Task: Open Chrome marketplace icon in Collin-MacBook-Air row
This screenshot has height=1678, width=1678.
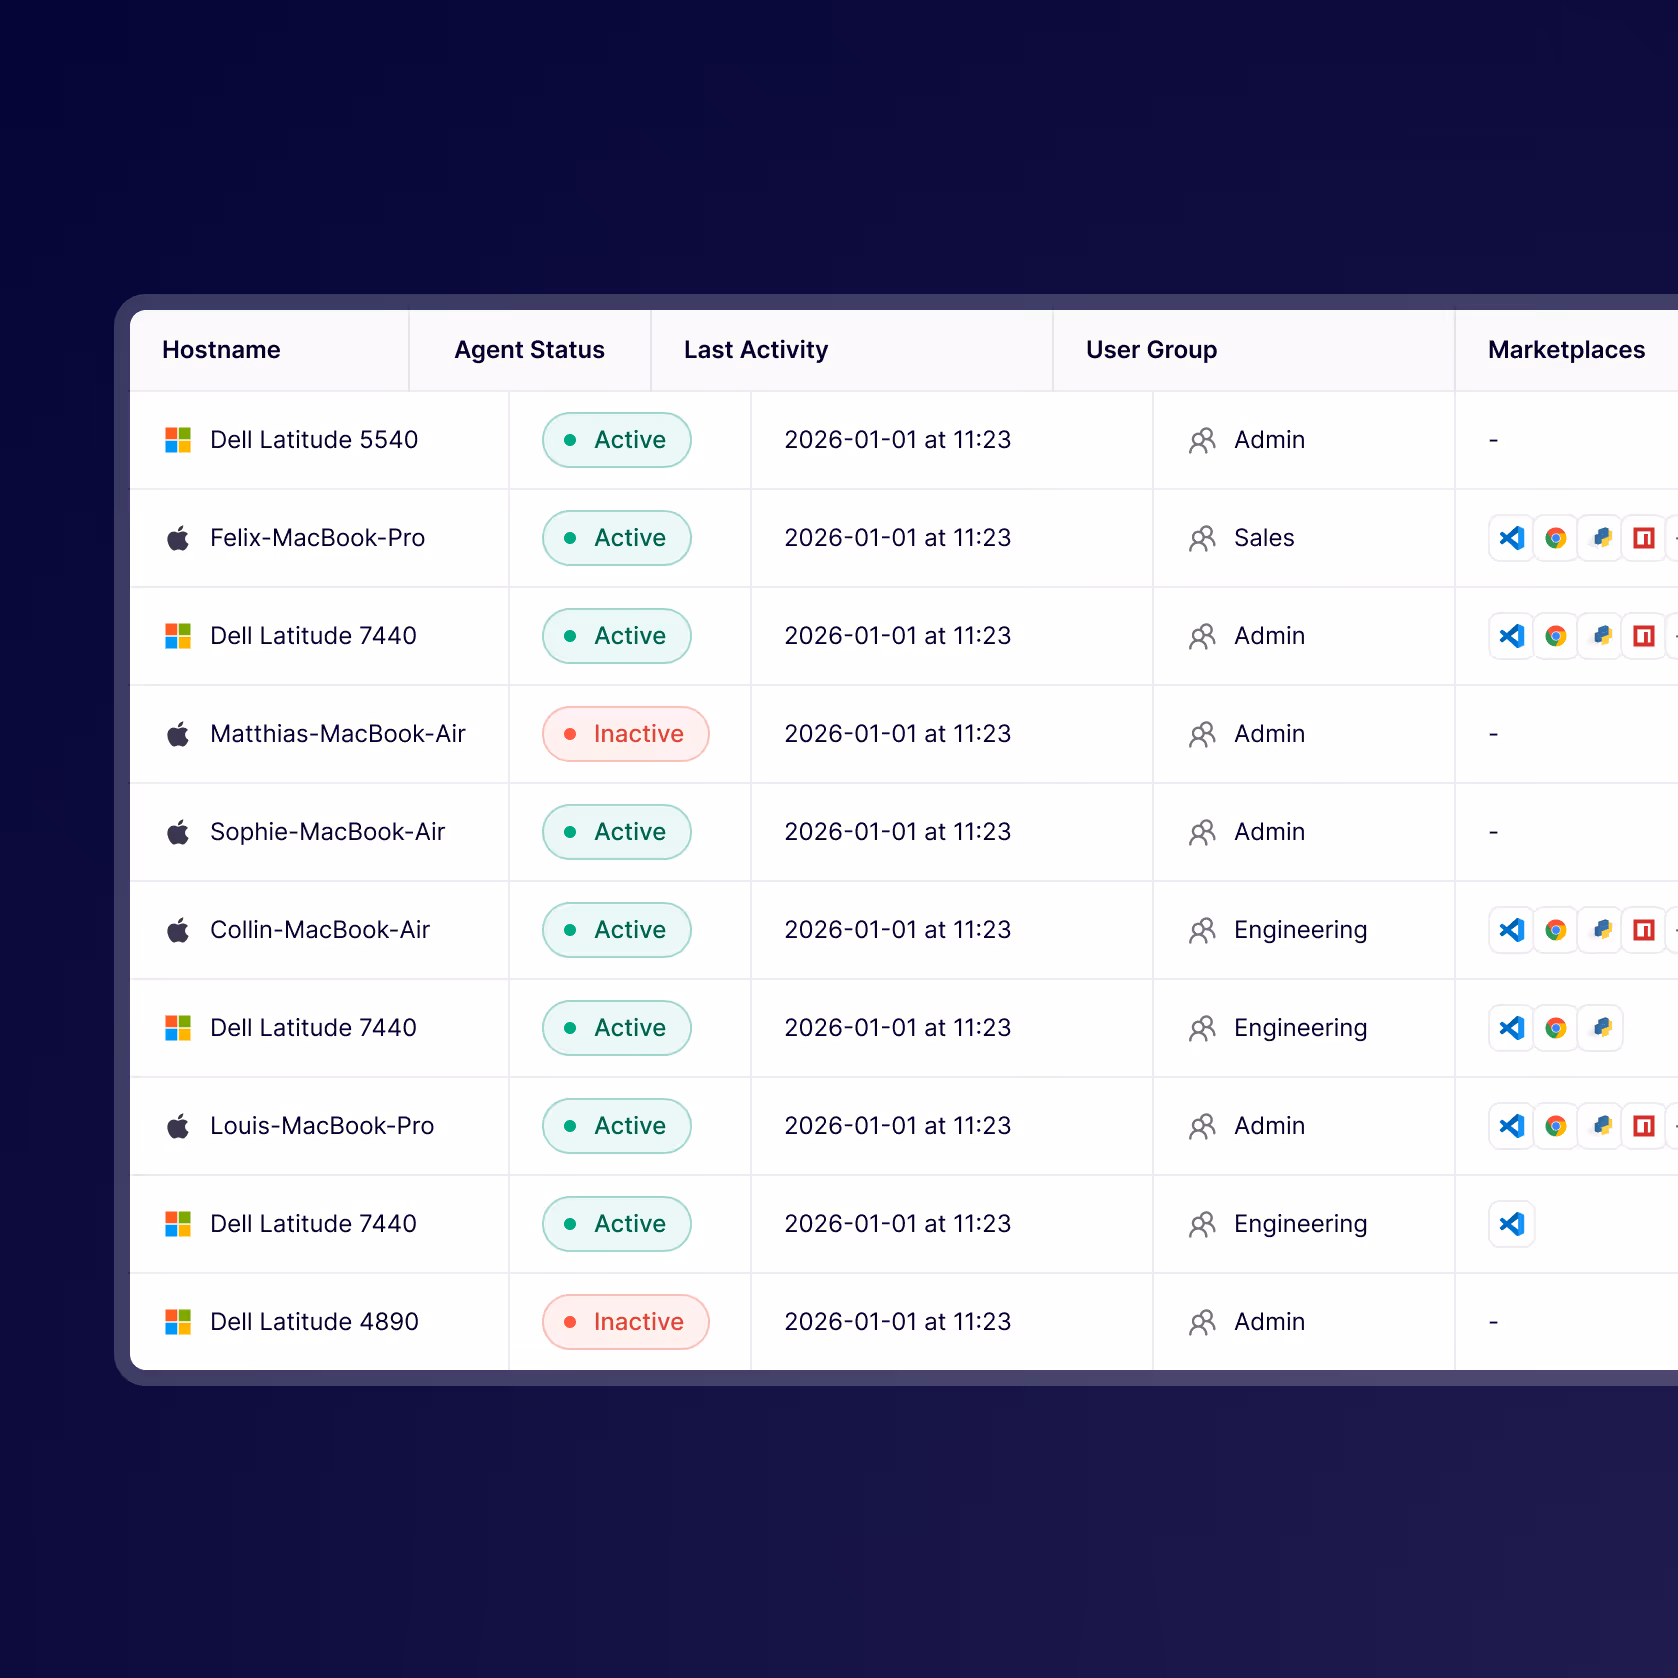Action: click(x=1556, y=930)
